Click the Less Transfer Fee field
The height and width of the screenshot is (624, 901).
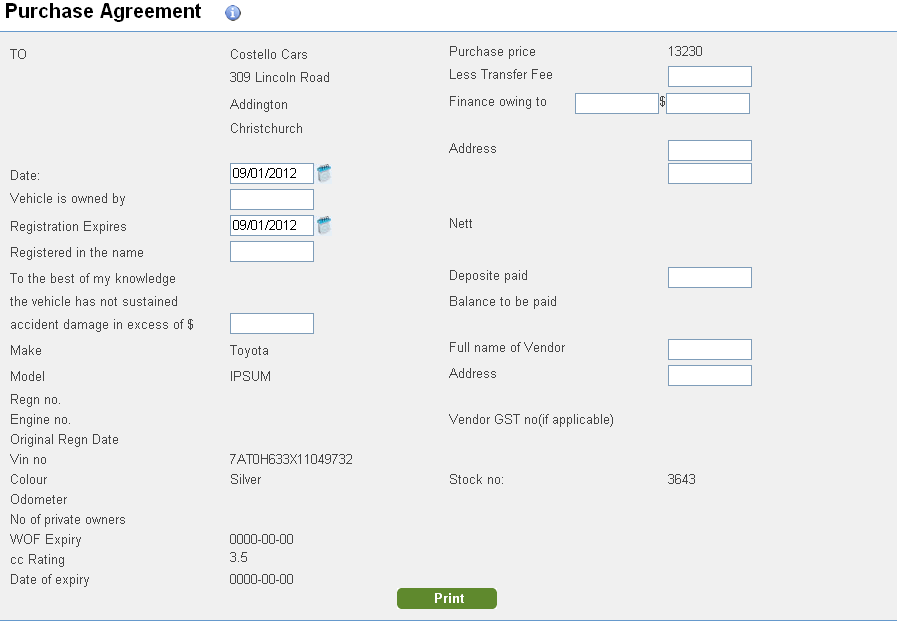click(710, 76)
